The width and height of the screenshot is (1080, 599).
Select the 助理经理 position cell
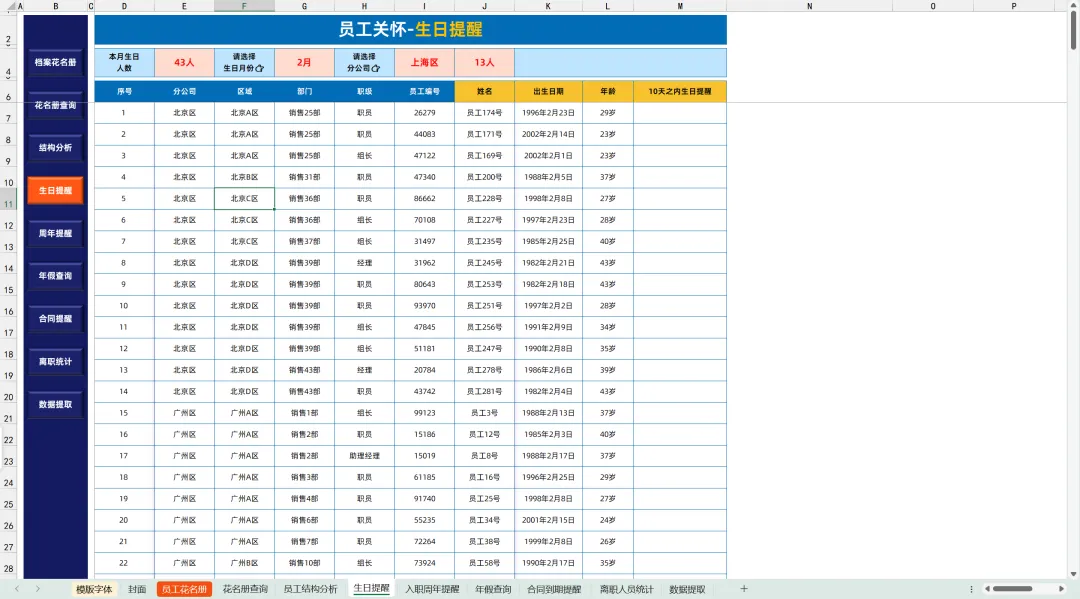[x=364, y=456]
